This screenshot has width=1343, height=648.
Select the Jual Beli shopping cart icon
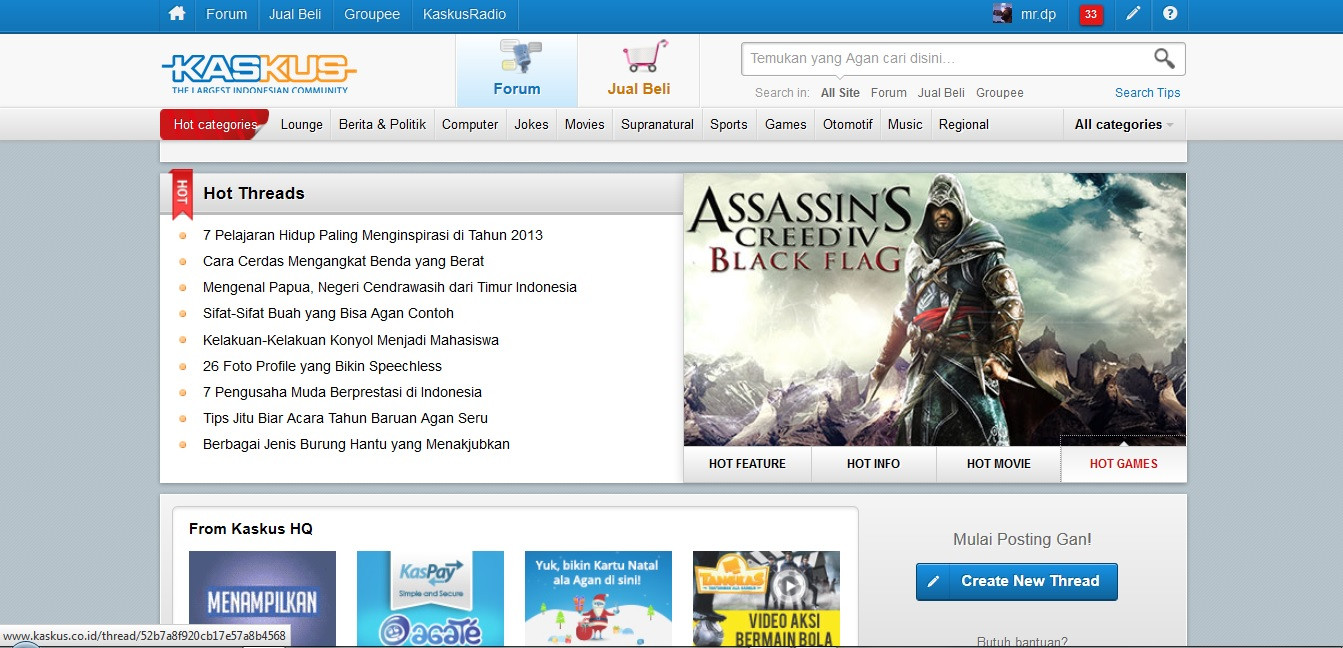643,57
